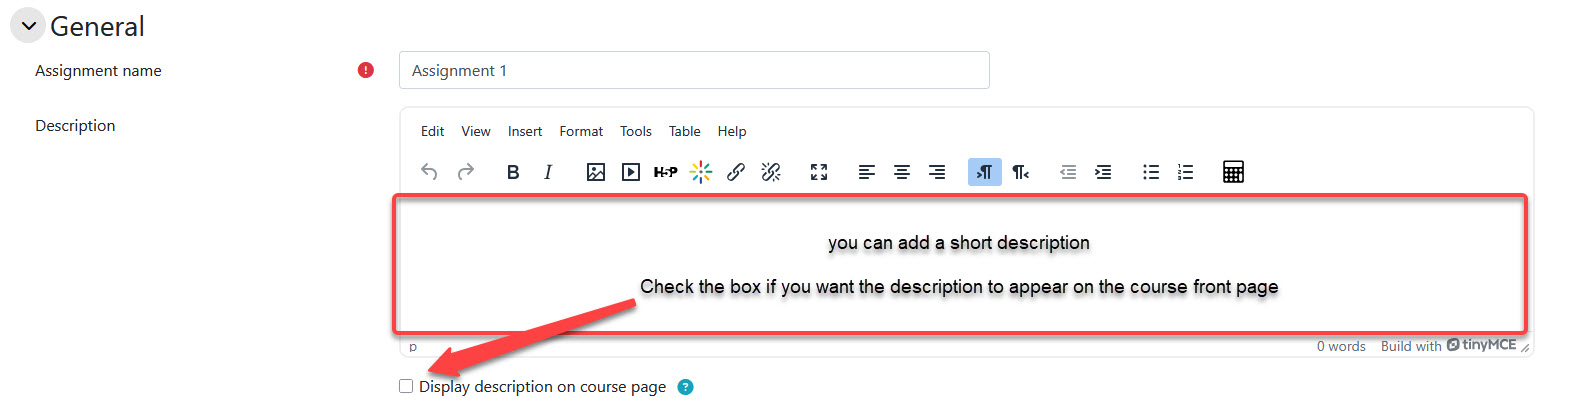Click the Assignment name input field

point(694,70)
